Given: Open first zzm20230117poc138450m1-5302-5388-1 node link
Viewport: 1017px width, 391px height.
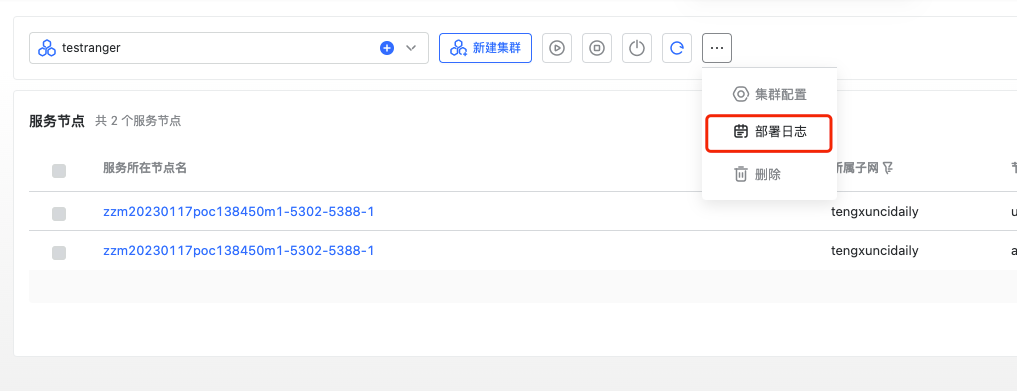Looking at the screenshot, I should [x=239, y=211].
